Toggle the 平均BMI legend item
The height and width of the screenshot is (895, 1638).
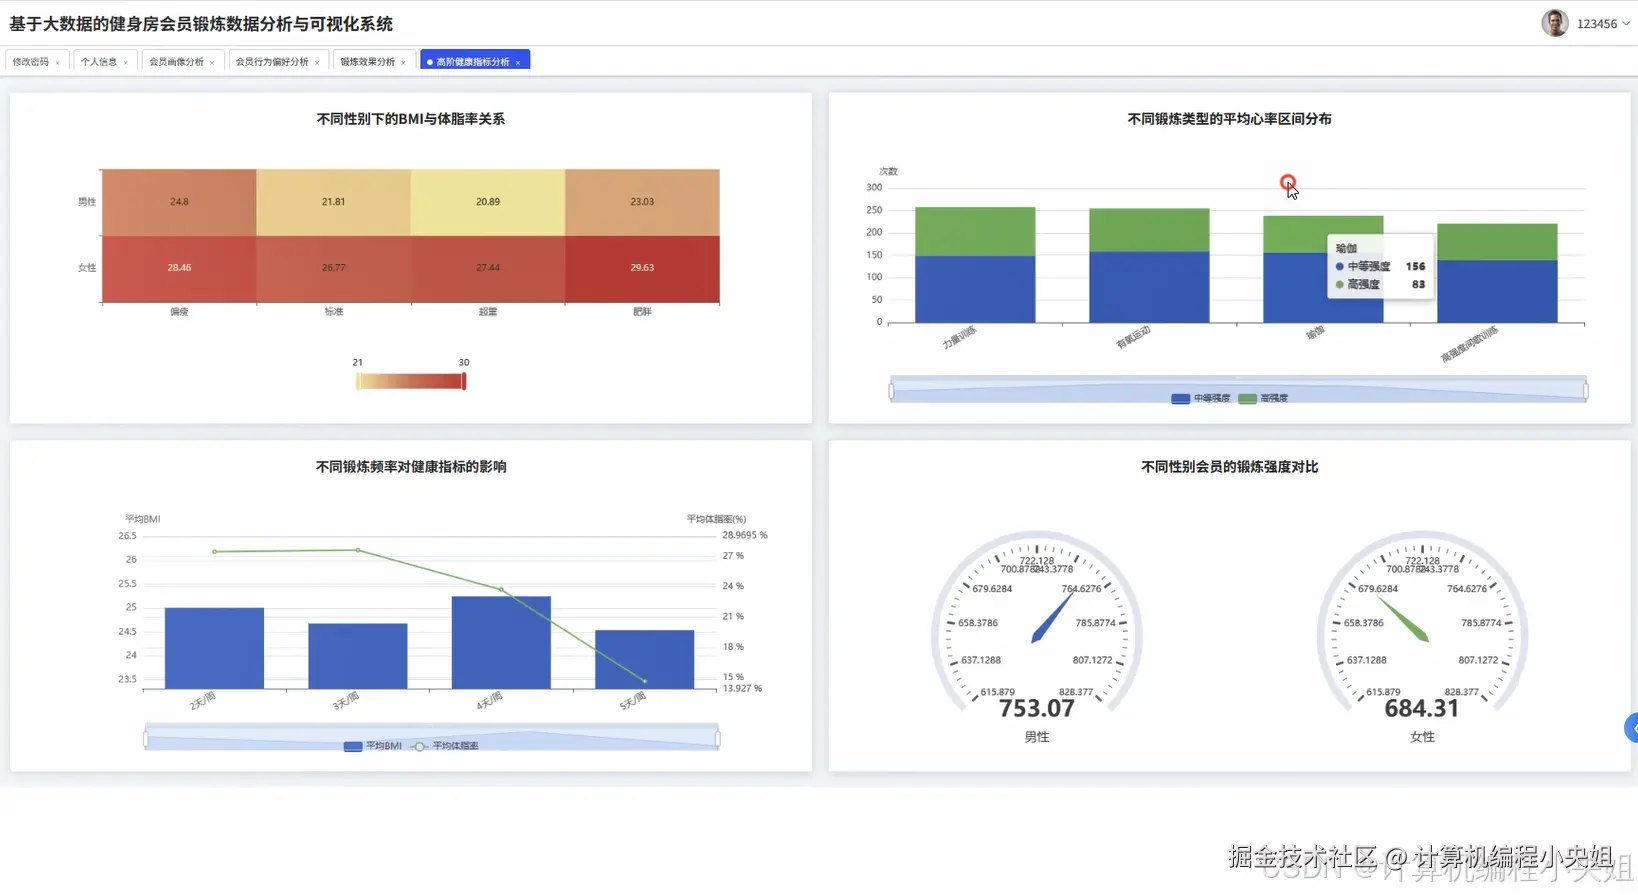[373, 746]
